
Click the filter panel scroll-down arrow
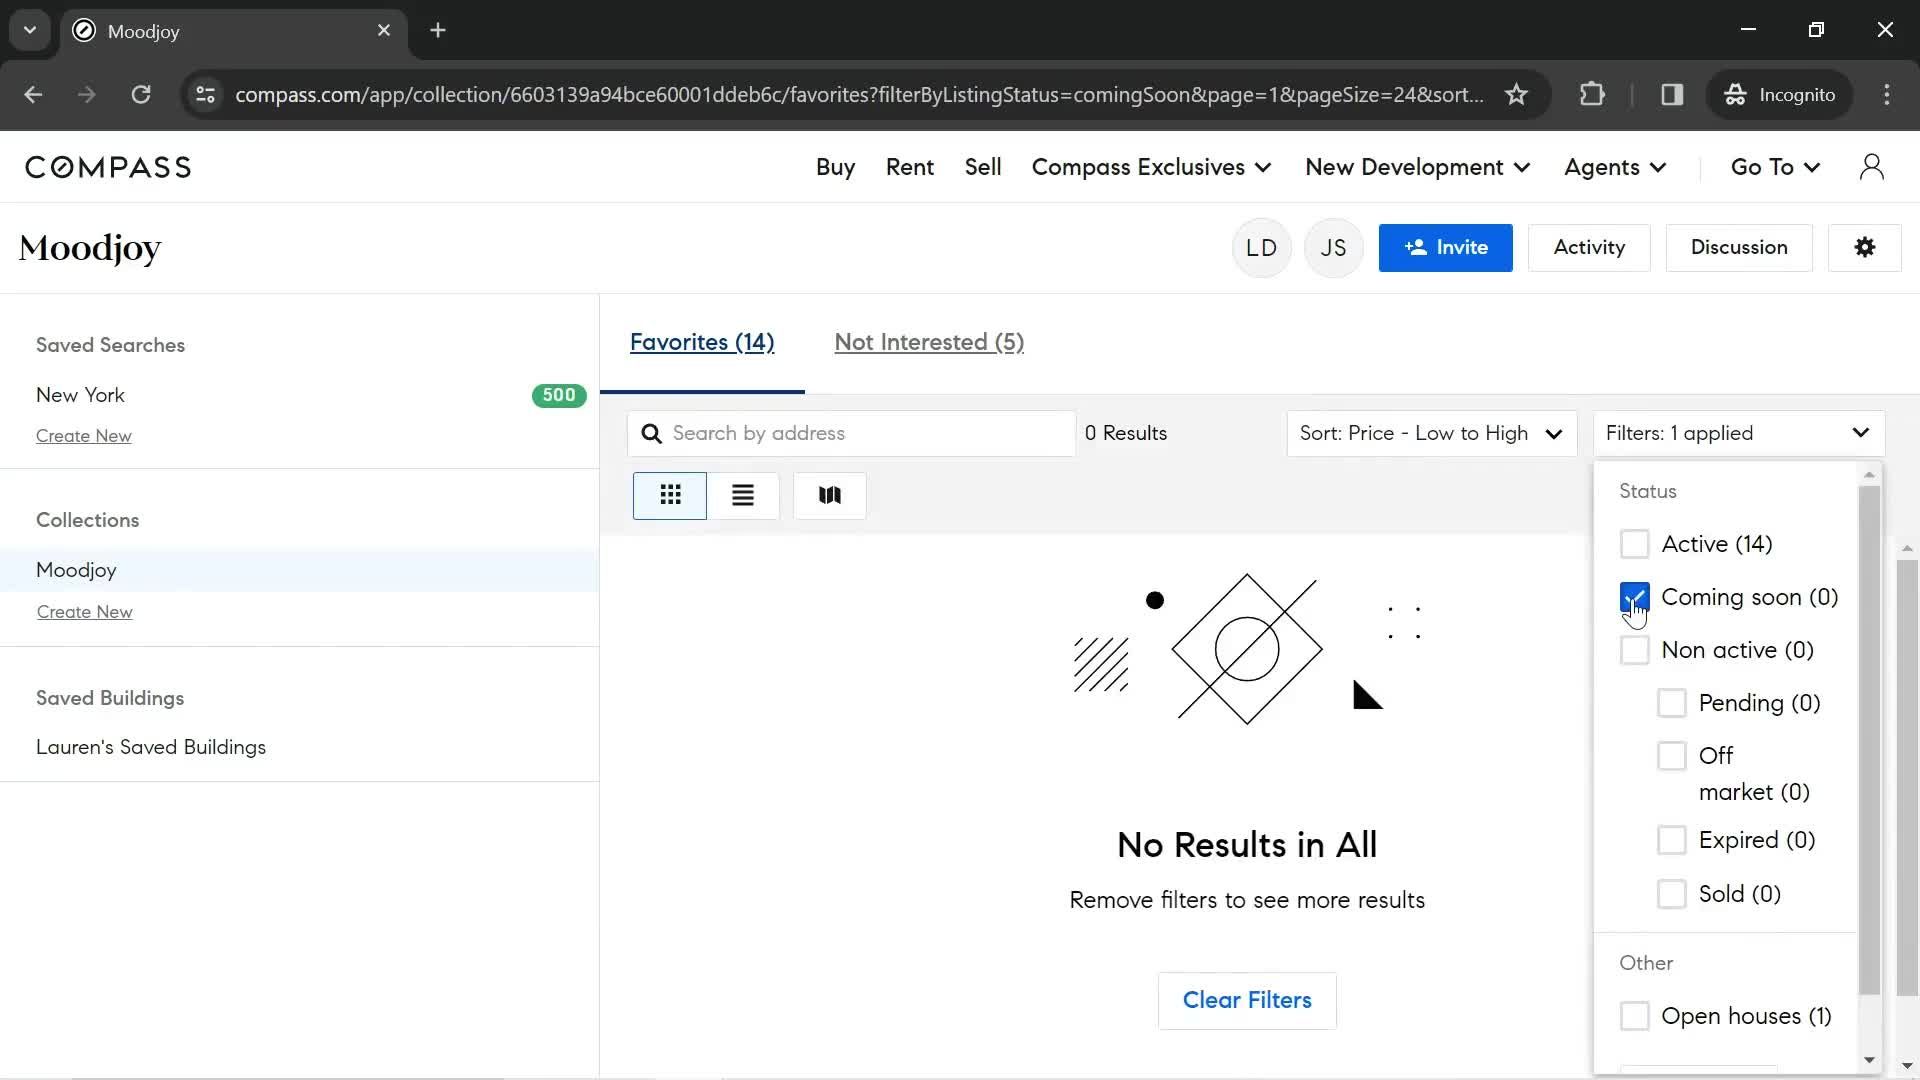click(1869, 1060)
